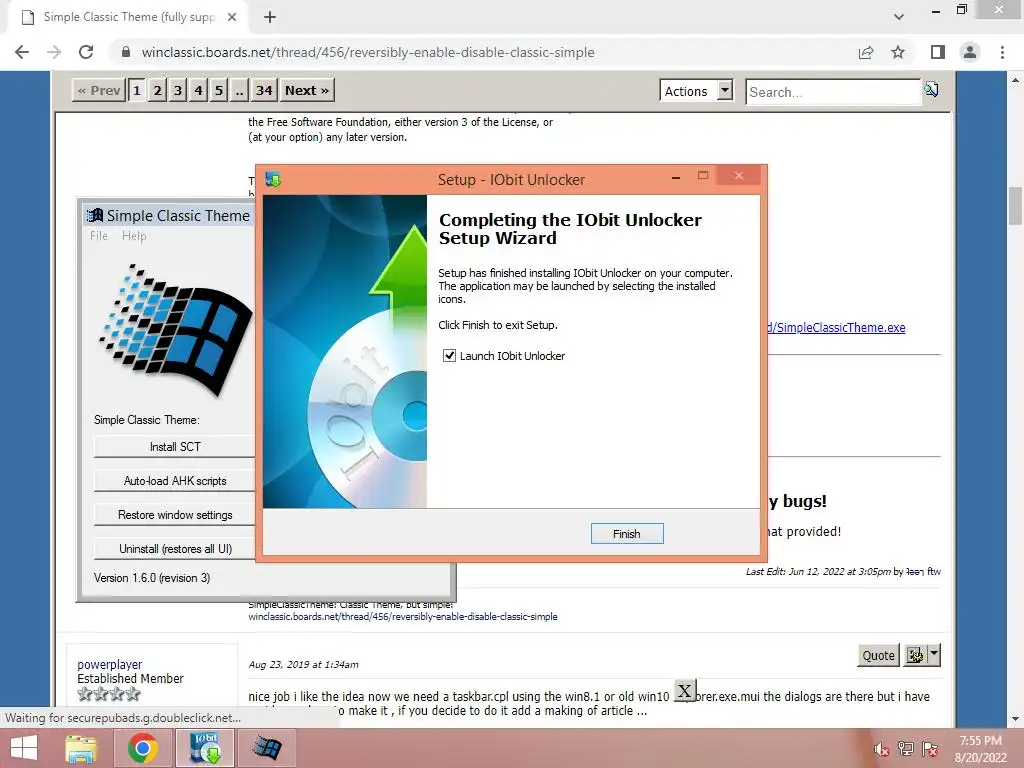
Task: Click the Simple Classic Theme taskbar icon
Action: pyautogui.click(x=267, y=748)
